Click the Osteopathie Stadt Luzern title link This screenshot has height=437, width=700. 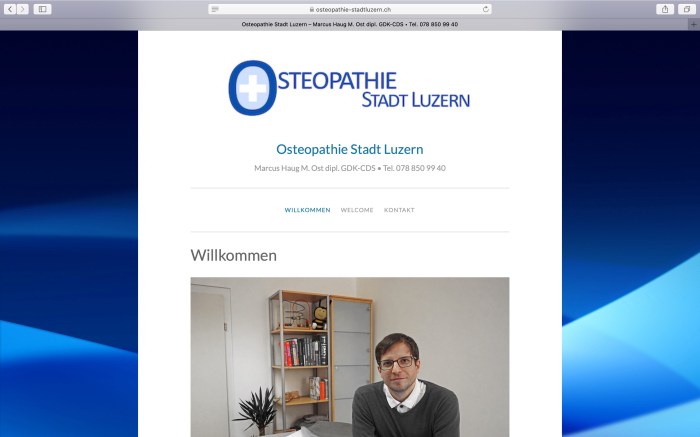(x=350, y=149)
